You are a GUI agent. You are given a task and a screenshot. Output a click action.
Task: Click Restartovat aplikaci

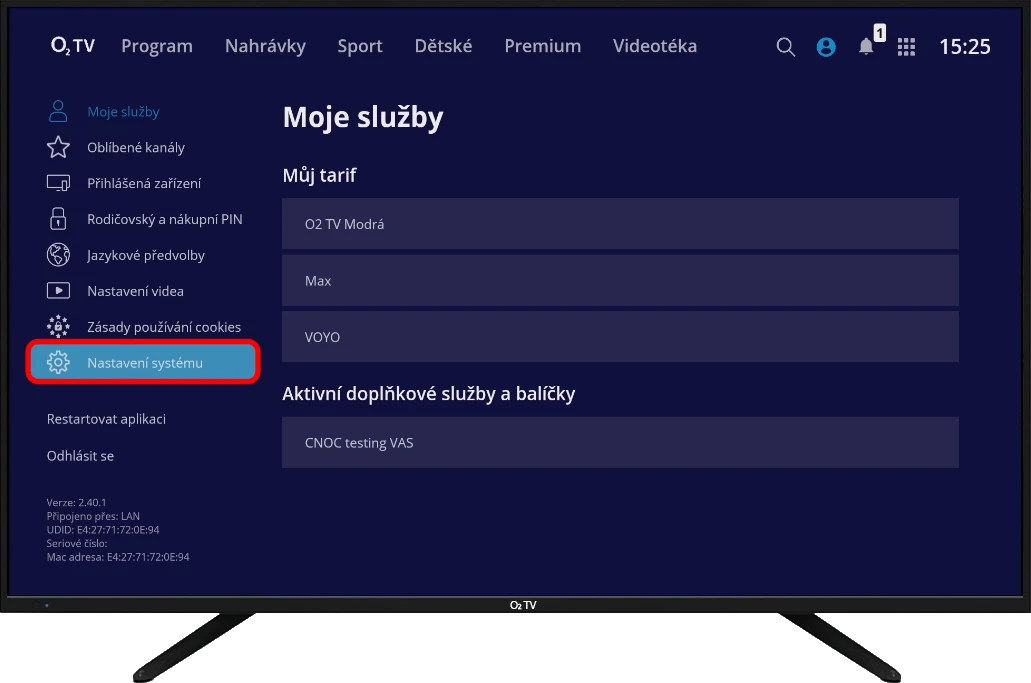coord(106,419)
